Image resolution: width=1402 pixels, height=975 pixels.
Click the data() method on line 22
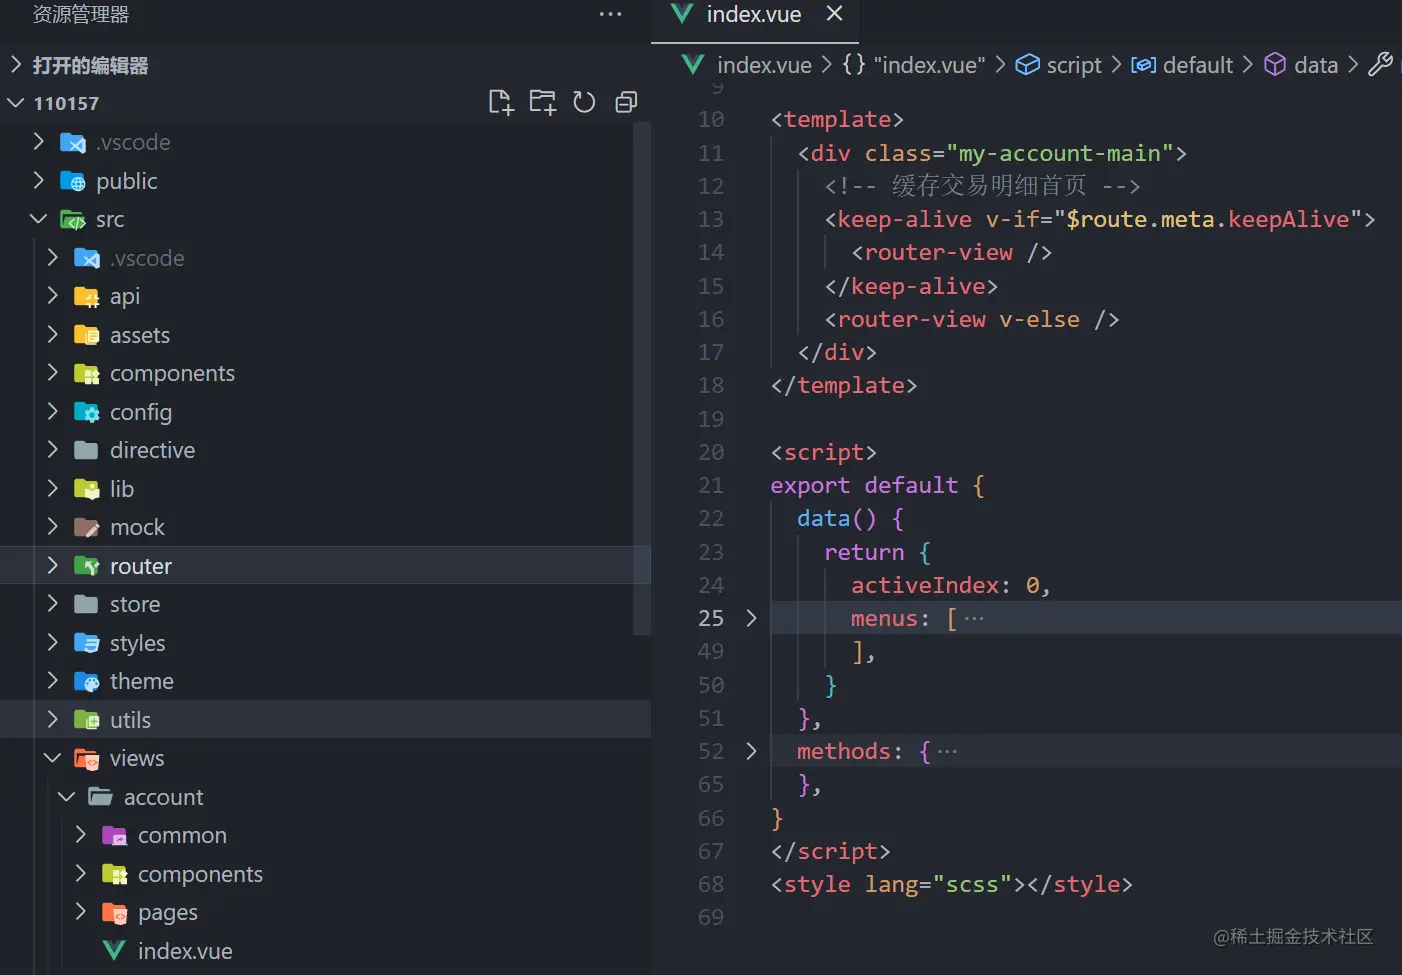pos(836,518)
